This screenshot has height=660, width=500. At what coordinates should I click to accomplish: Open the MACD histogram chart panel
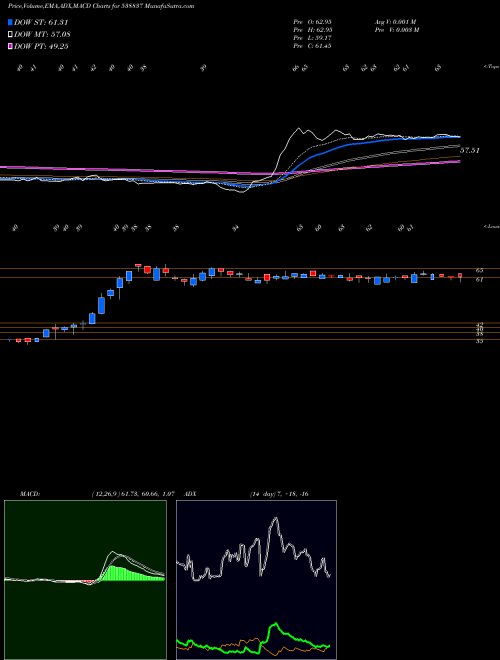(85, 580)
